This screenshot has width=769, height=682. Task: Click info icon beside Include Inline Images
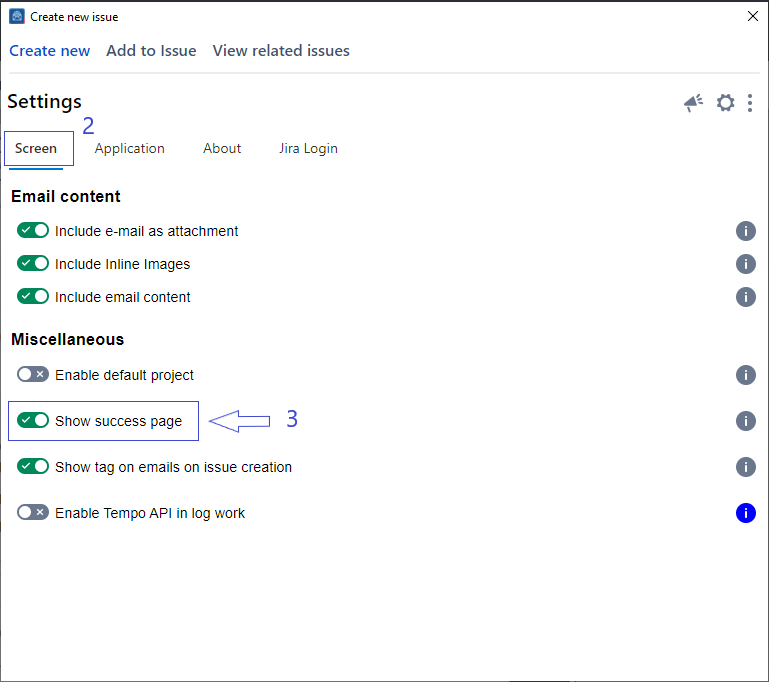(745, 264)
